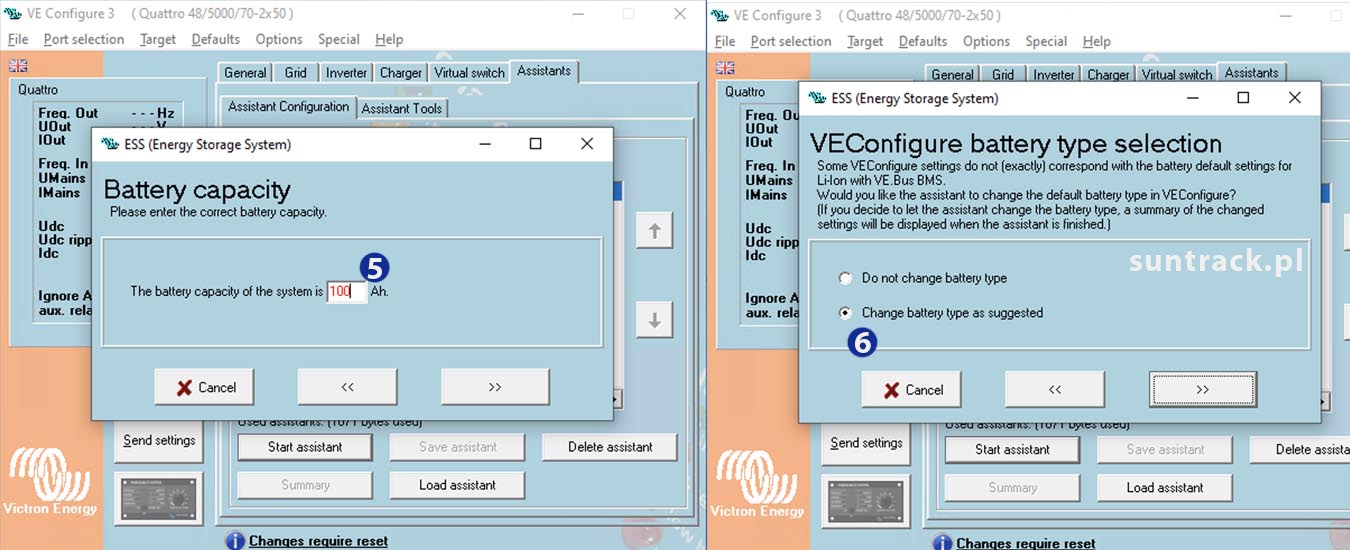Cancel the Battery capacity dialog
Viewport: 1350px width, 550px height.
click(x=205, y=387)
